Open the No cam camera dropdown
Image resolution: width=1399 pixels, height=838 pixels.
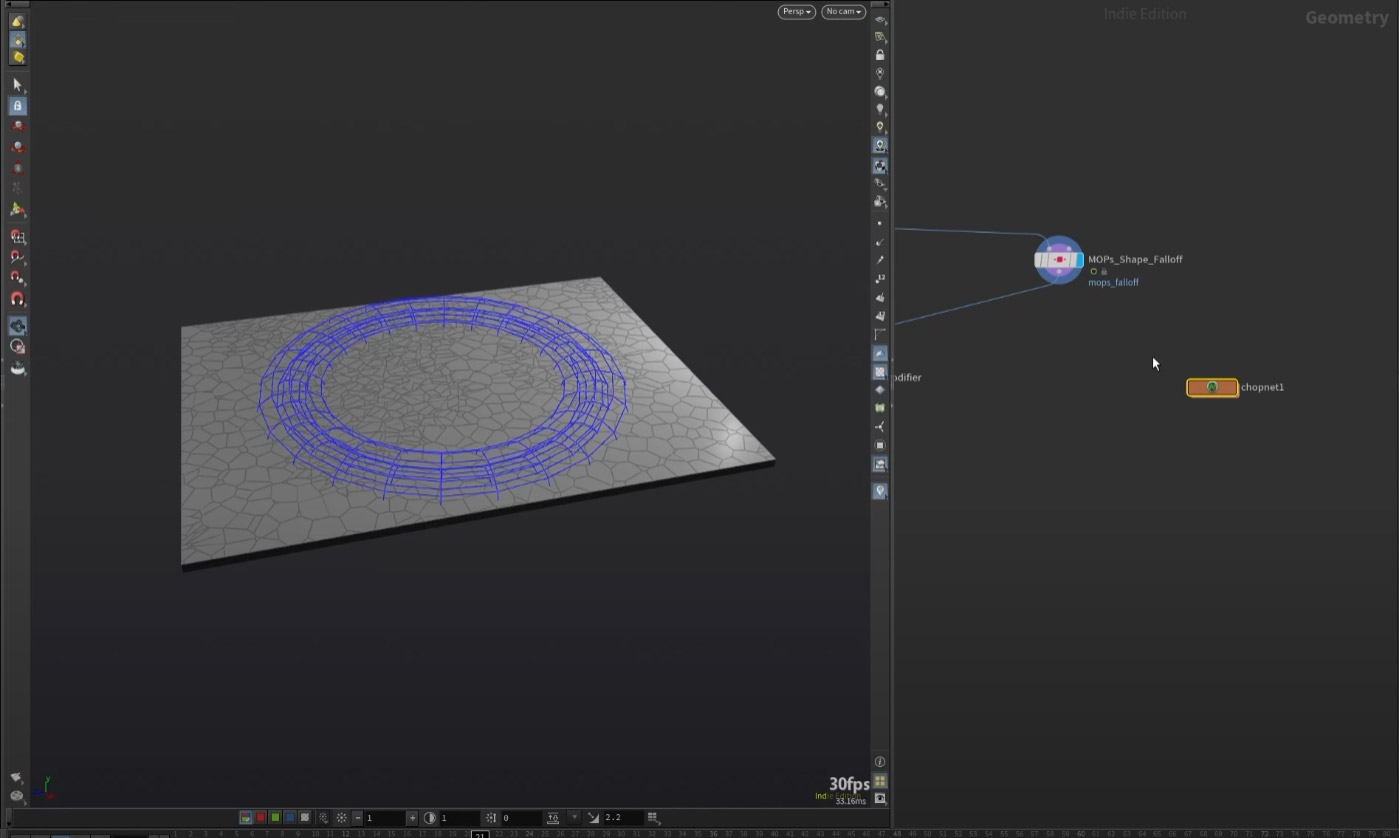842,11
